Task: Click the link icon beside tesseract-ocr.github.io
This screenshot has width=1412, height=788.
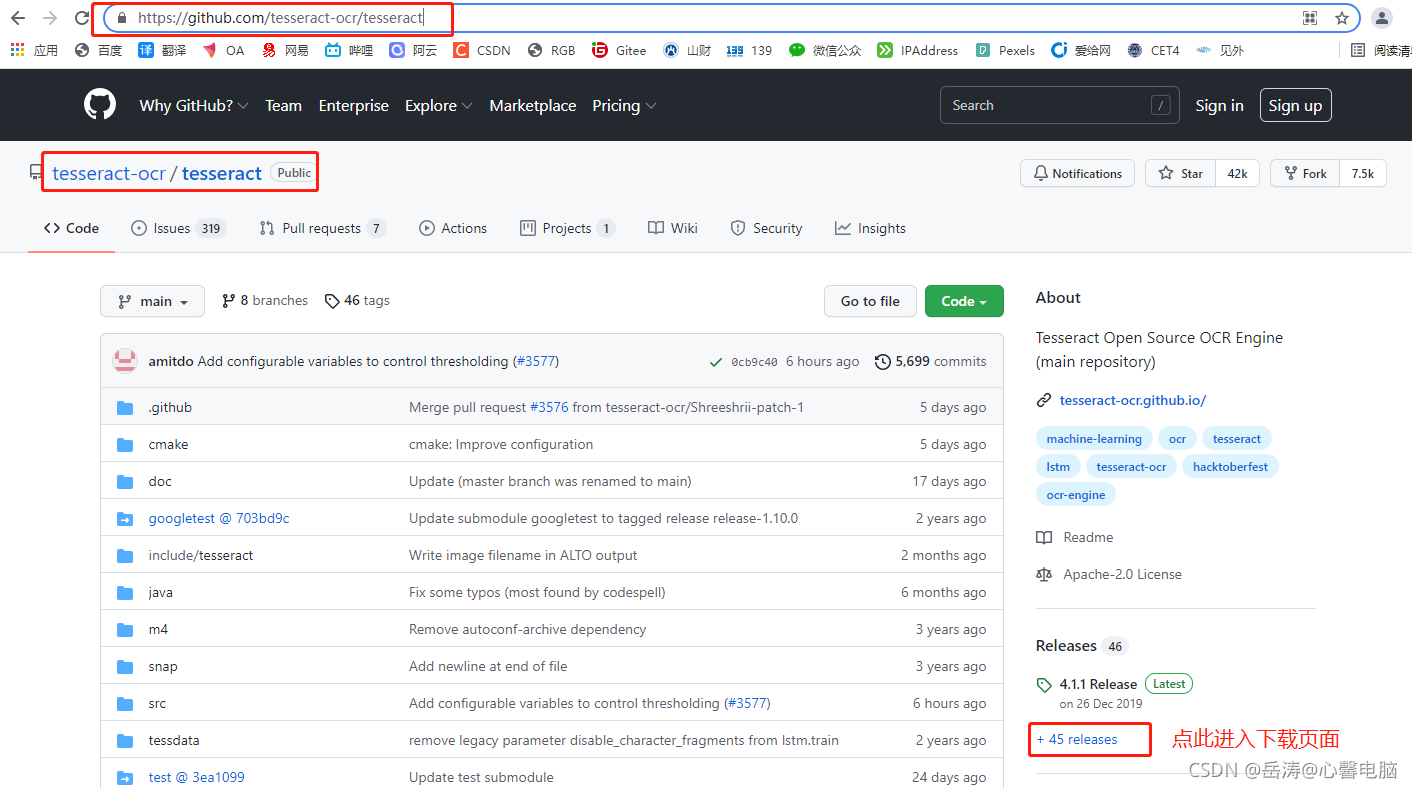Action: (x=1044, y=400)
